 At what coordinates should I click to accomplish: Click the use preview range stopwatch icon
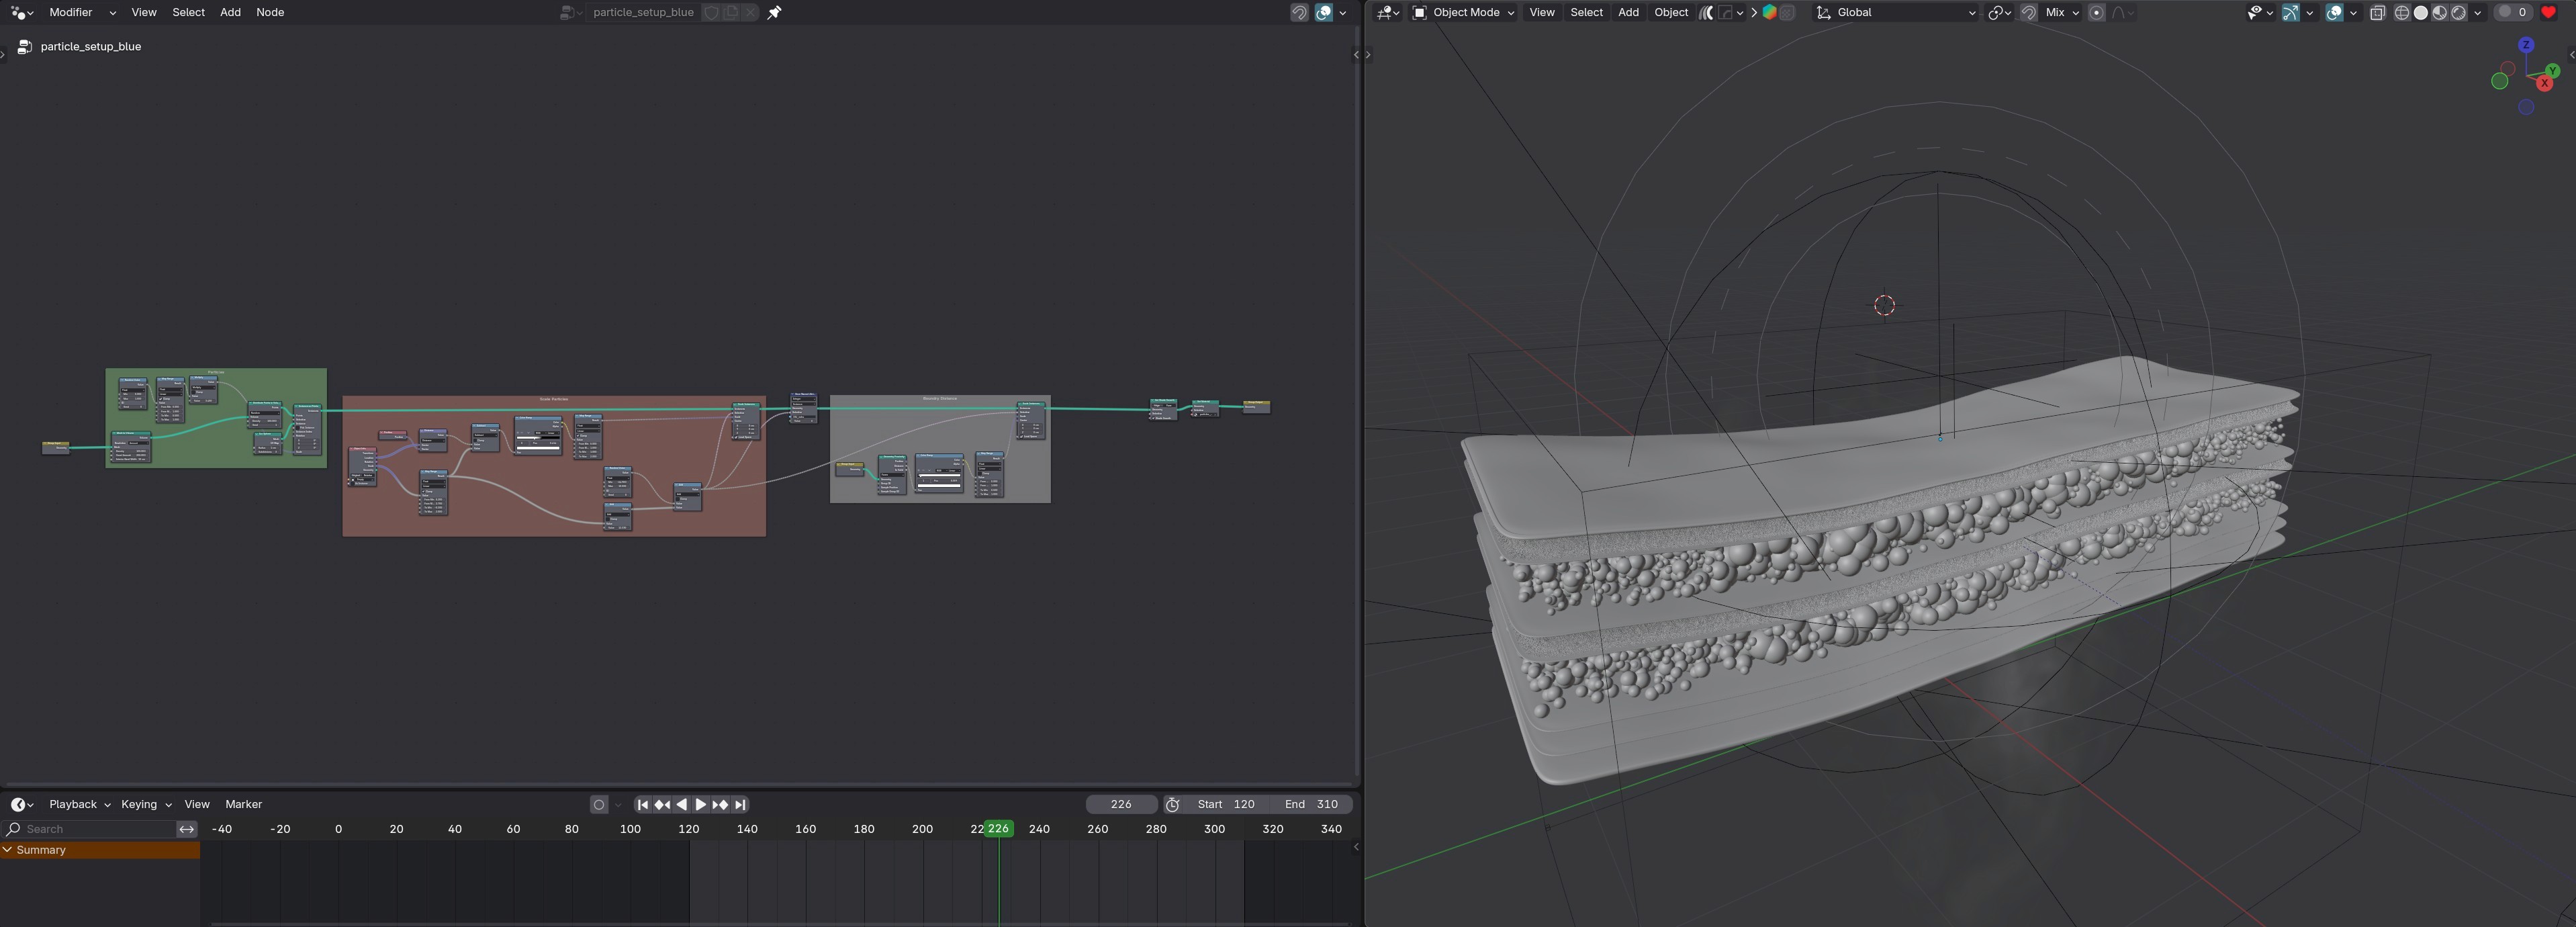(x=1173, y=804)
